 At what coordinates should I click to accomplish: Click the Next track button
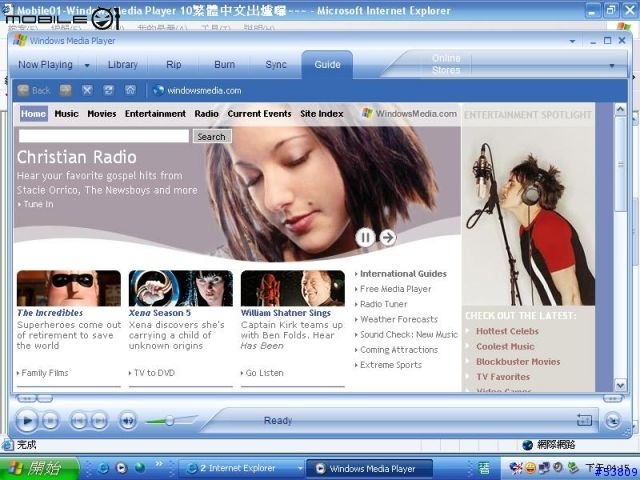pyautogui.click(x=99, y=421)
